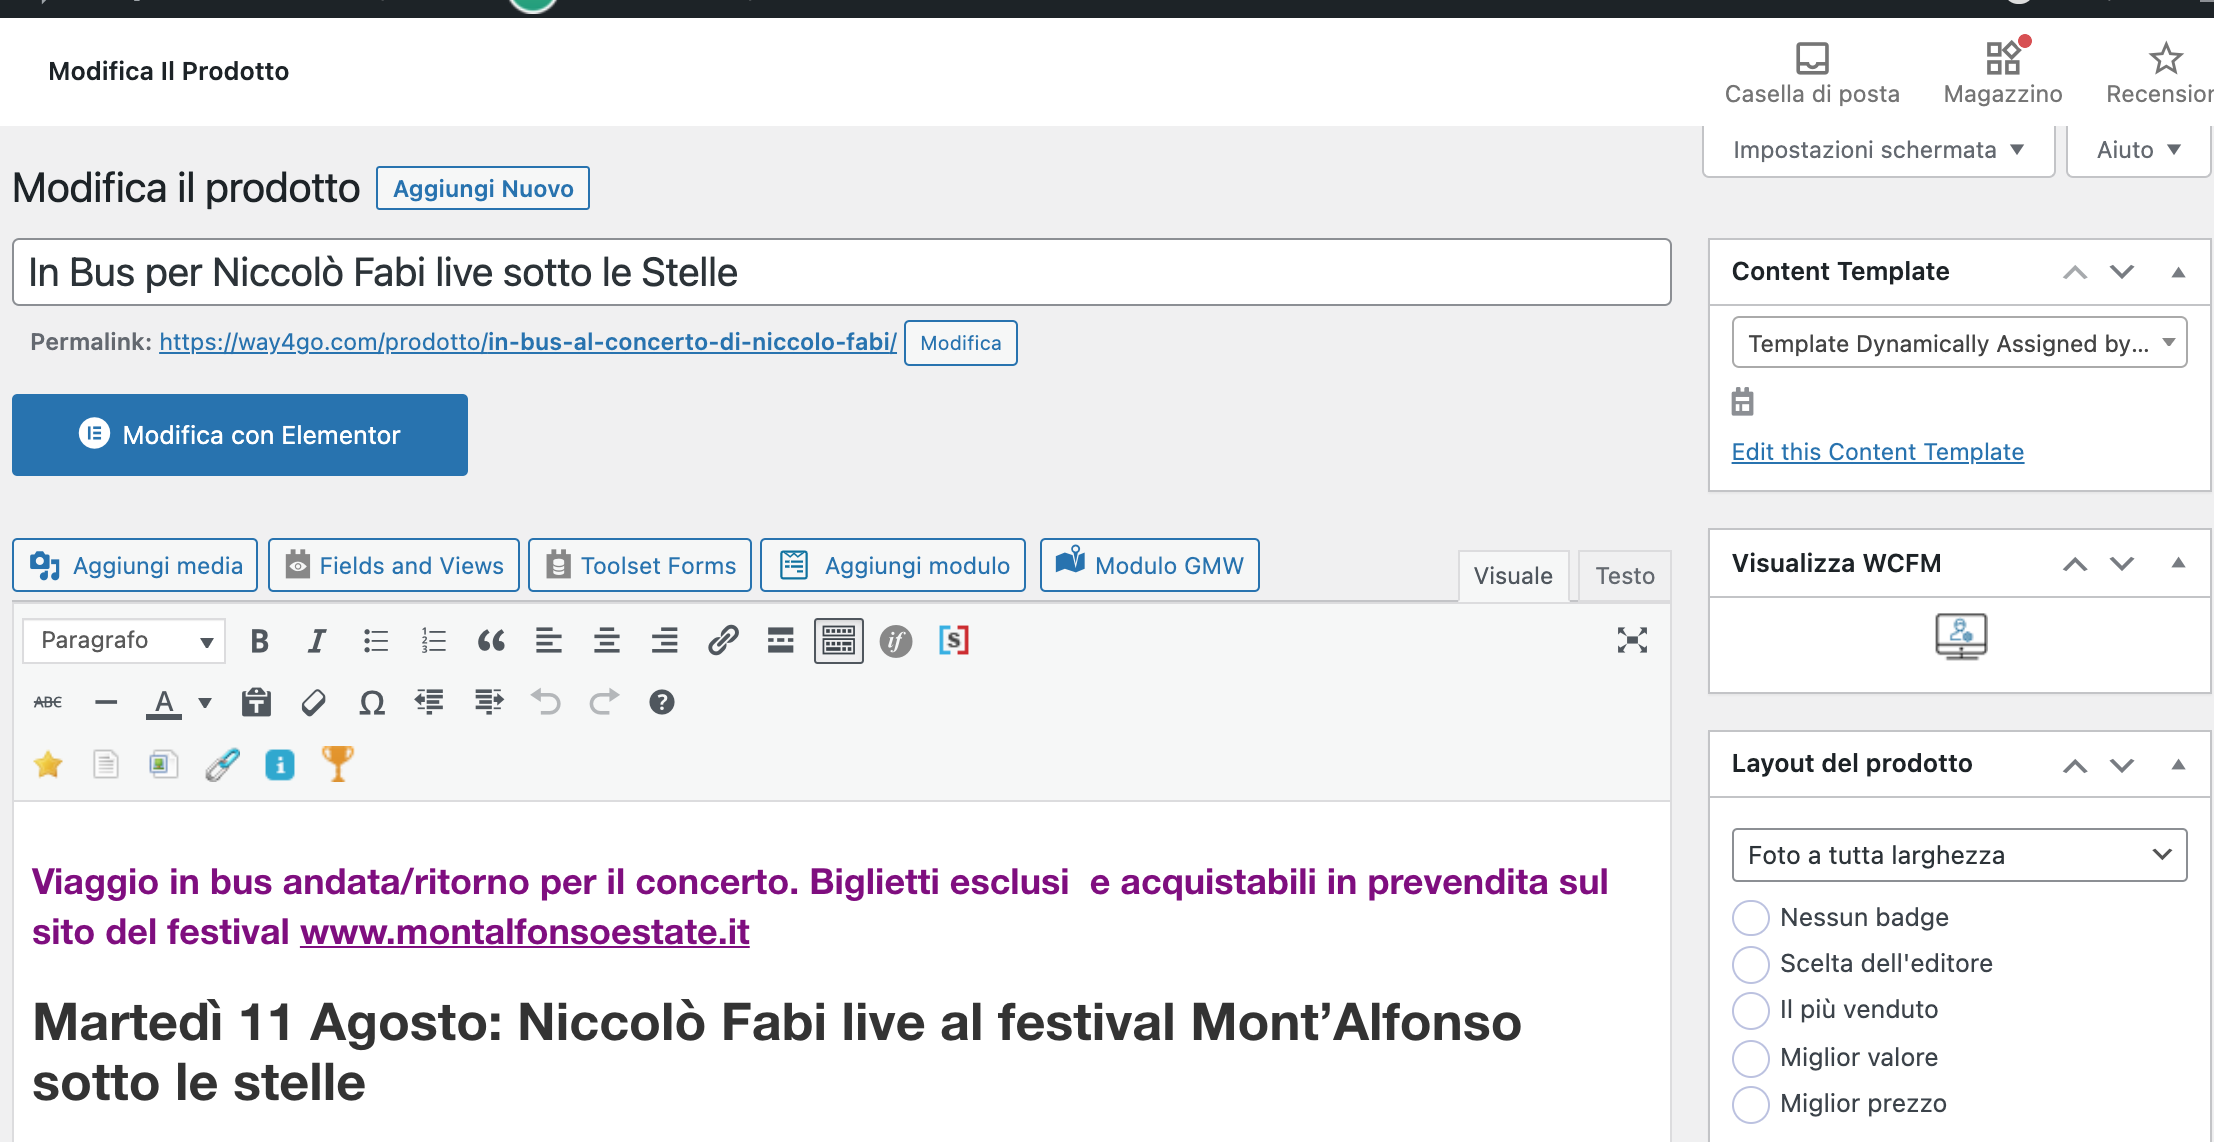Click the Modifica permalink button
The width and height of the screenshot is (2214, 1142).
tap(960, 342)
